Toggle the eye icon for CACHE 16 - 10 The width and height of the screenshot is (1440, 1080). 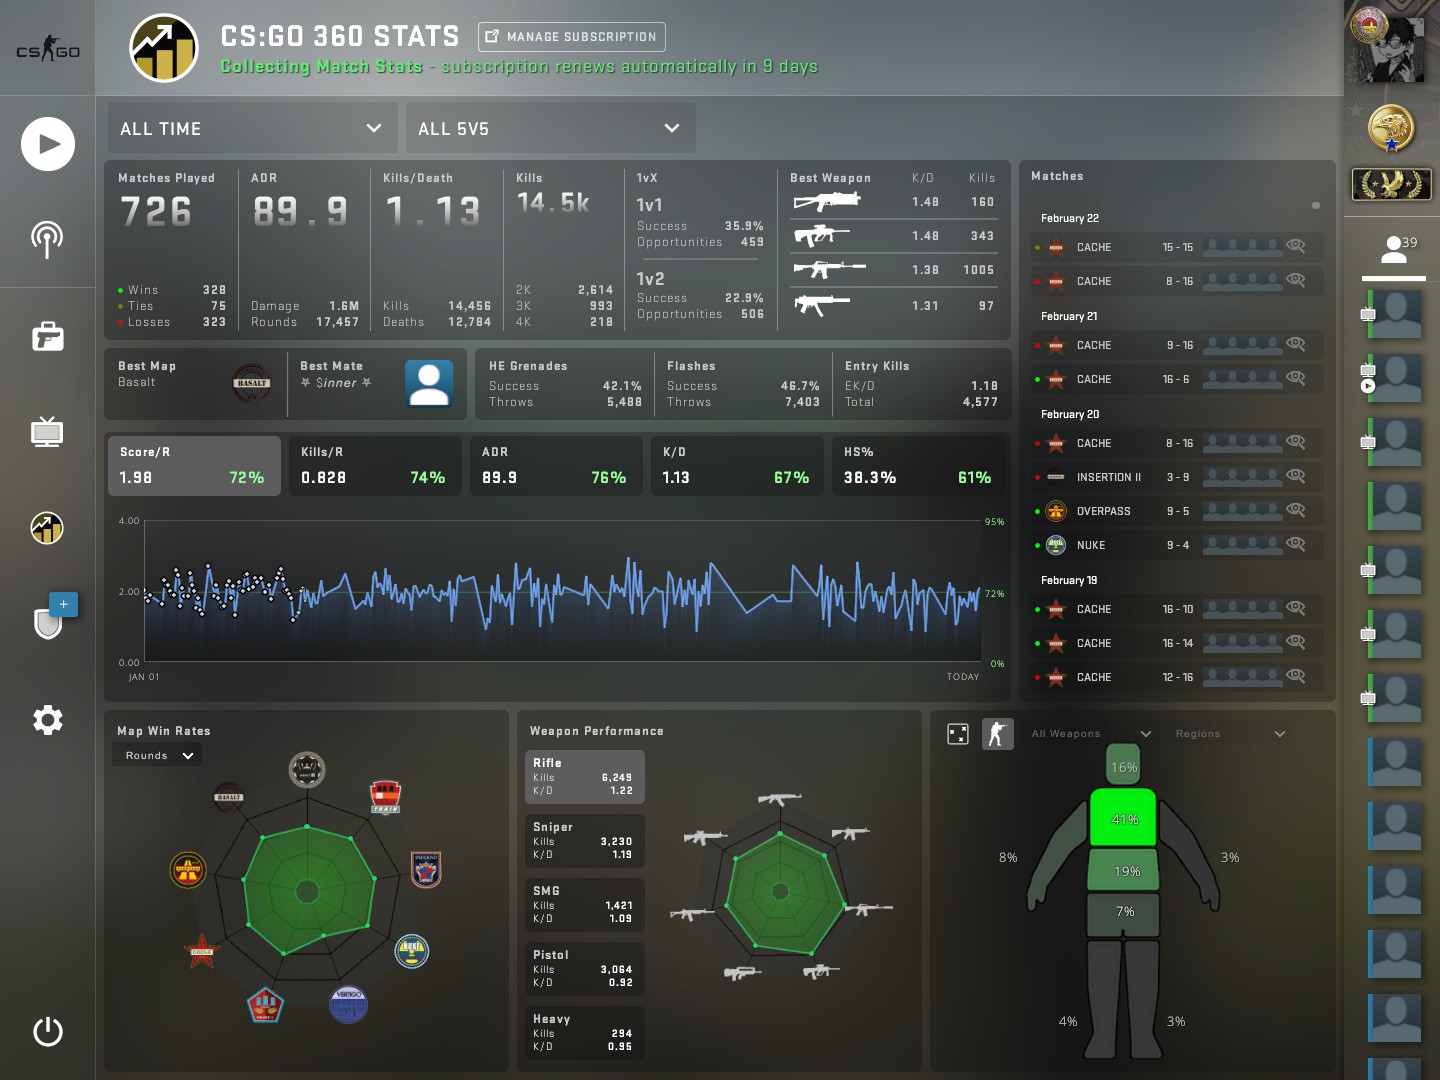(1296, 608)
